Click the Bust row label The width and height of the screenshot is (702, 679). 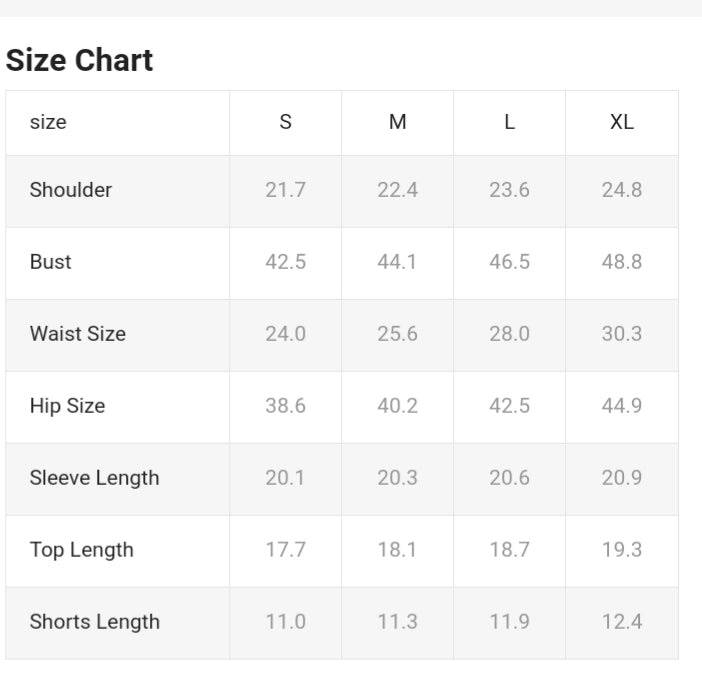coord(51,262)
